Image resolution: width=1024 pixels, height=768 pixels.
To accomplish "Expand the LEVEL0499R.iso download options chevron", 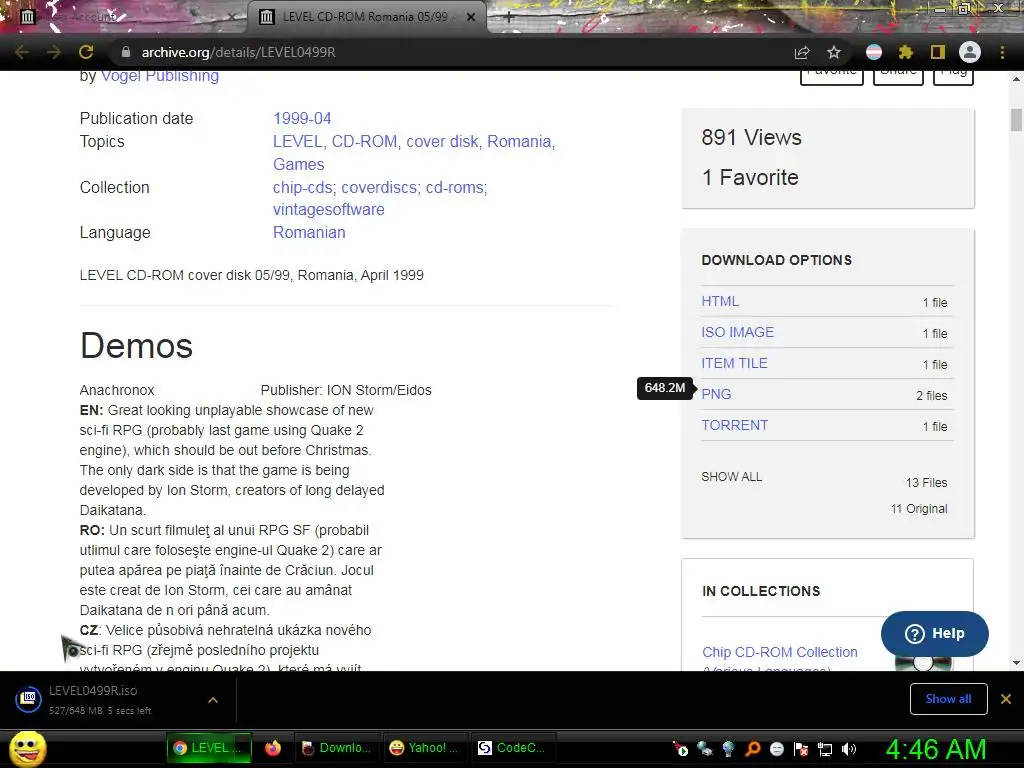I will (x=213, y=699).
